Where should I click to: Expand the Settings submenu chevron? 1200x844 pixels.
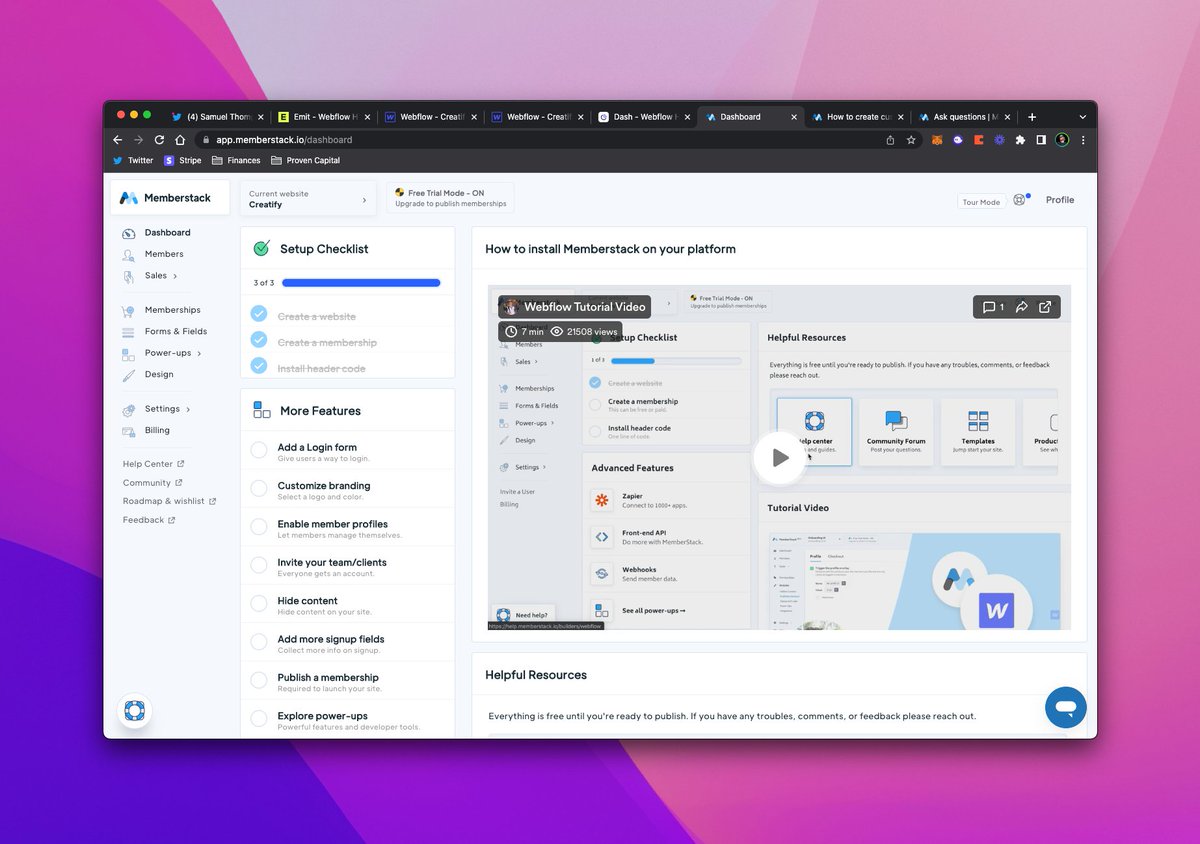coord(188,409)
